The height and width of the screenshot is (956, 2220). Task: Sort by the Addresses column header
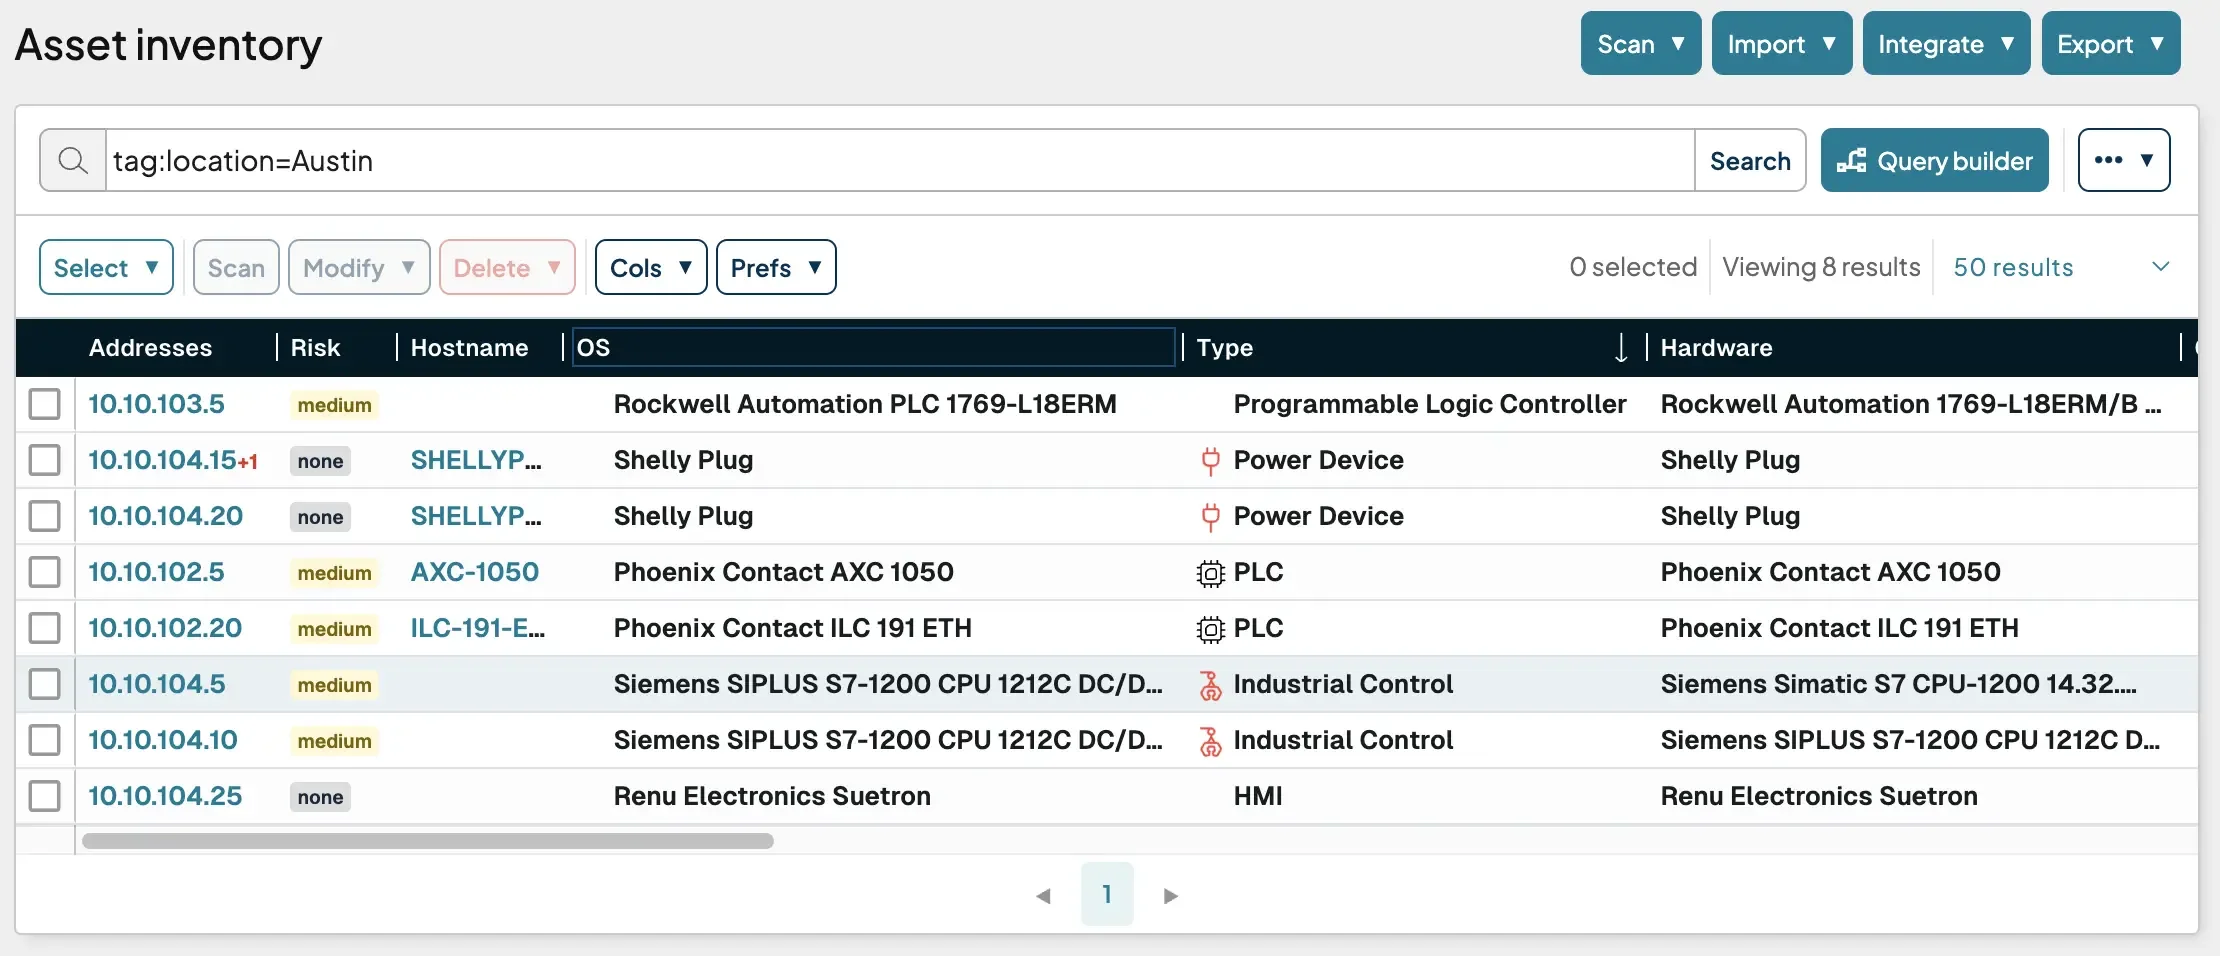(x=150, y=348)
